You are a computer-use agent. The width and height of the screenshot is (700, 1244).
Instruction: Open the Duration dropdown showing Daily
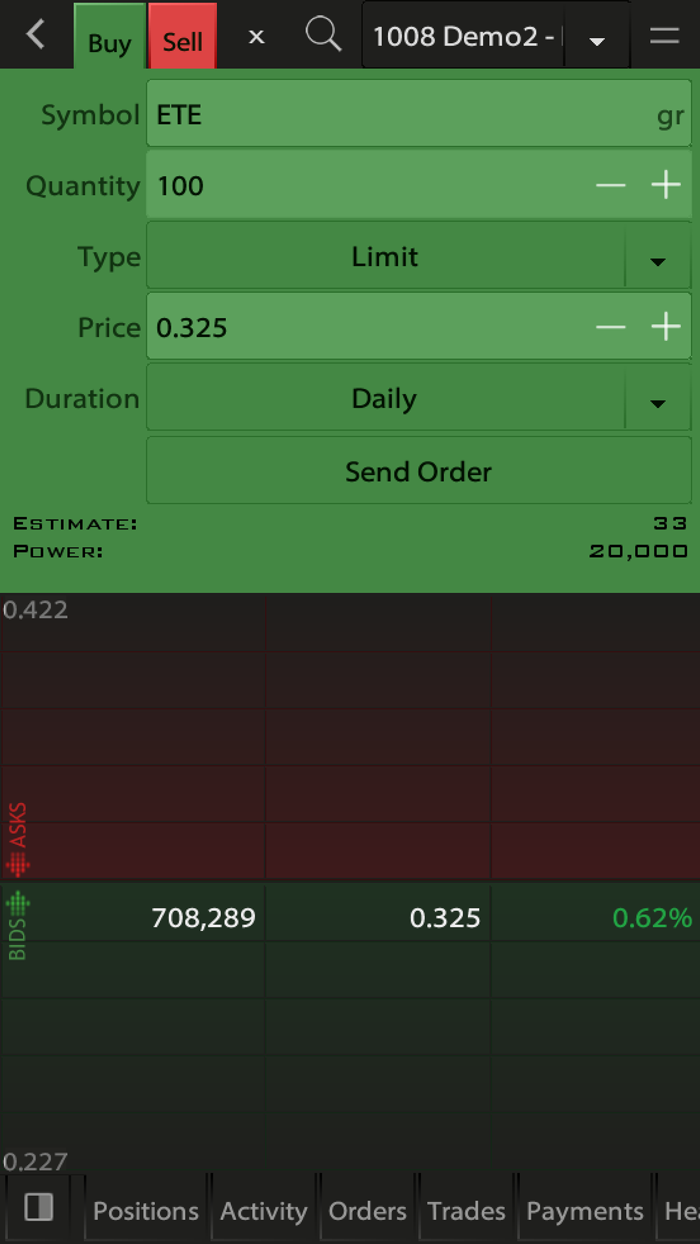pos(657,402)
